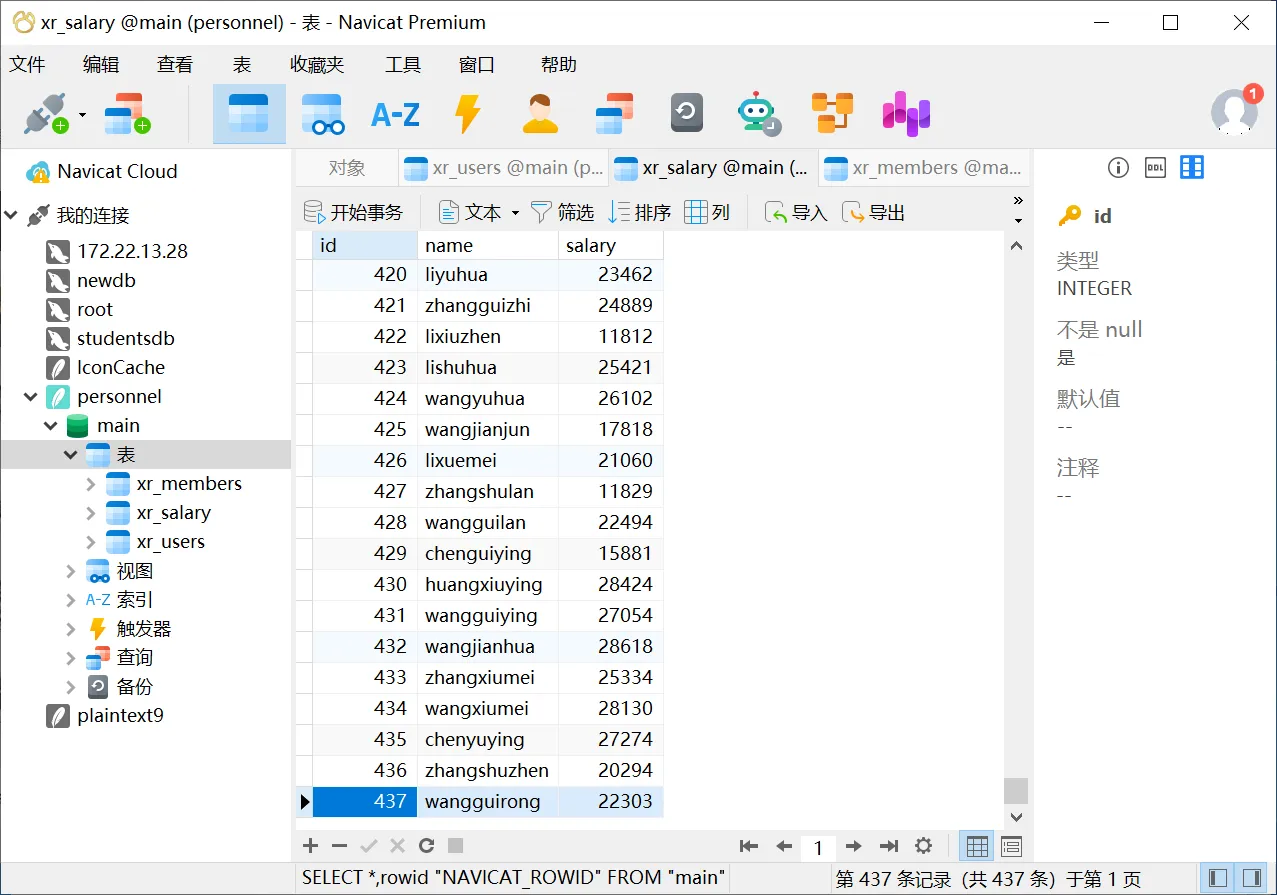Open the Automation robot icon
This screenshot has width=1277, height=895.
(758, 114)
